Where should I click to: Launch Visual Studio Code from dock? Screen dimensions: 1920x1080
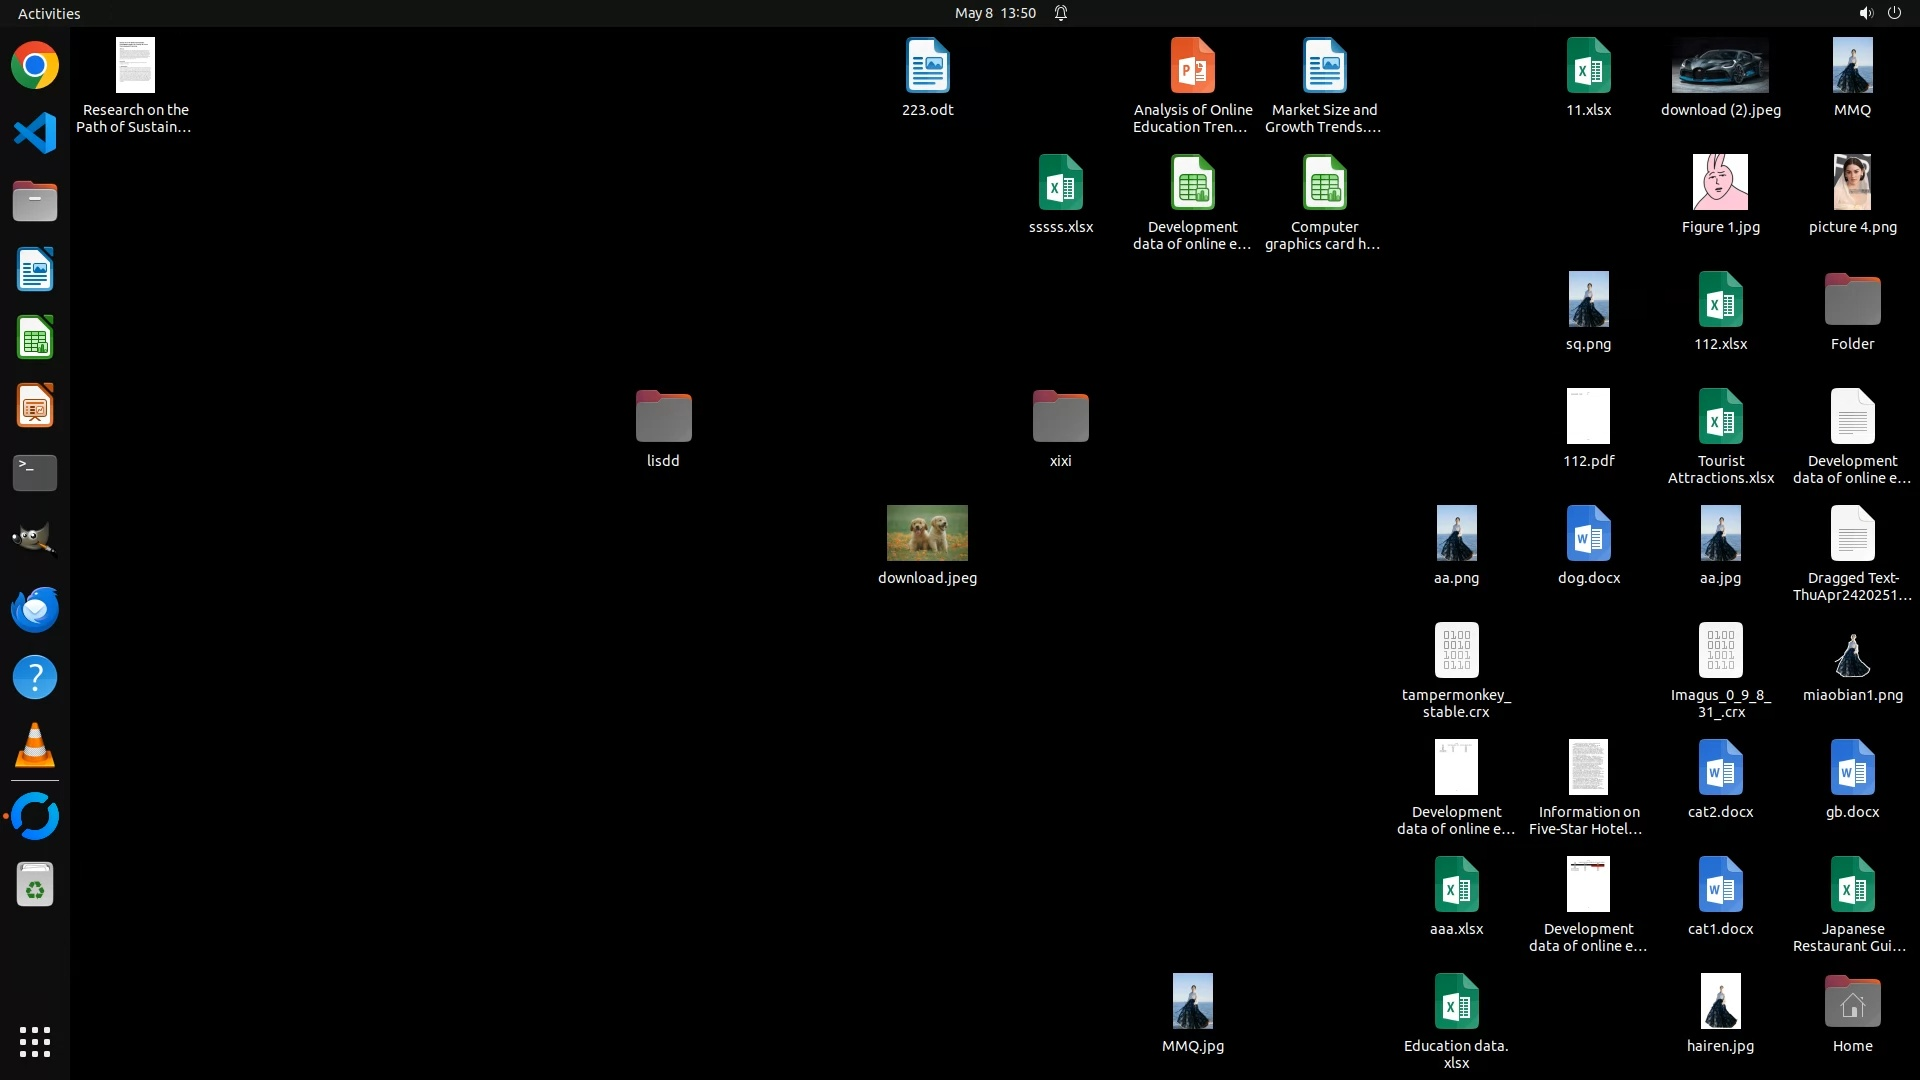pyautogui.click(x=35, y=133)
